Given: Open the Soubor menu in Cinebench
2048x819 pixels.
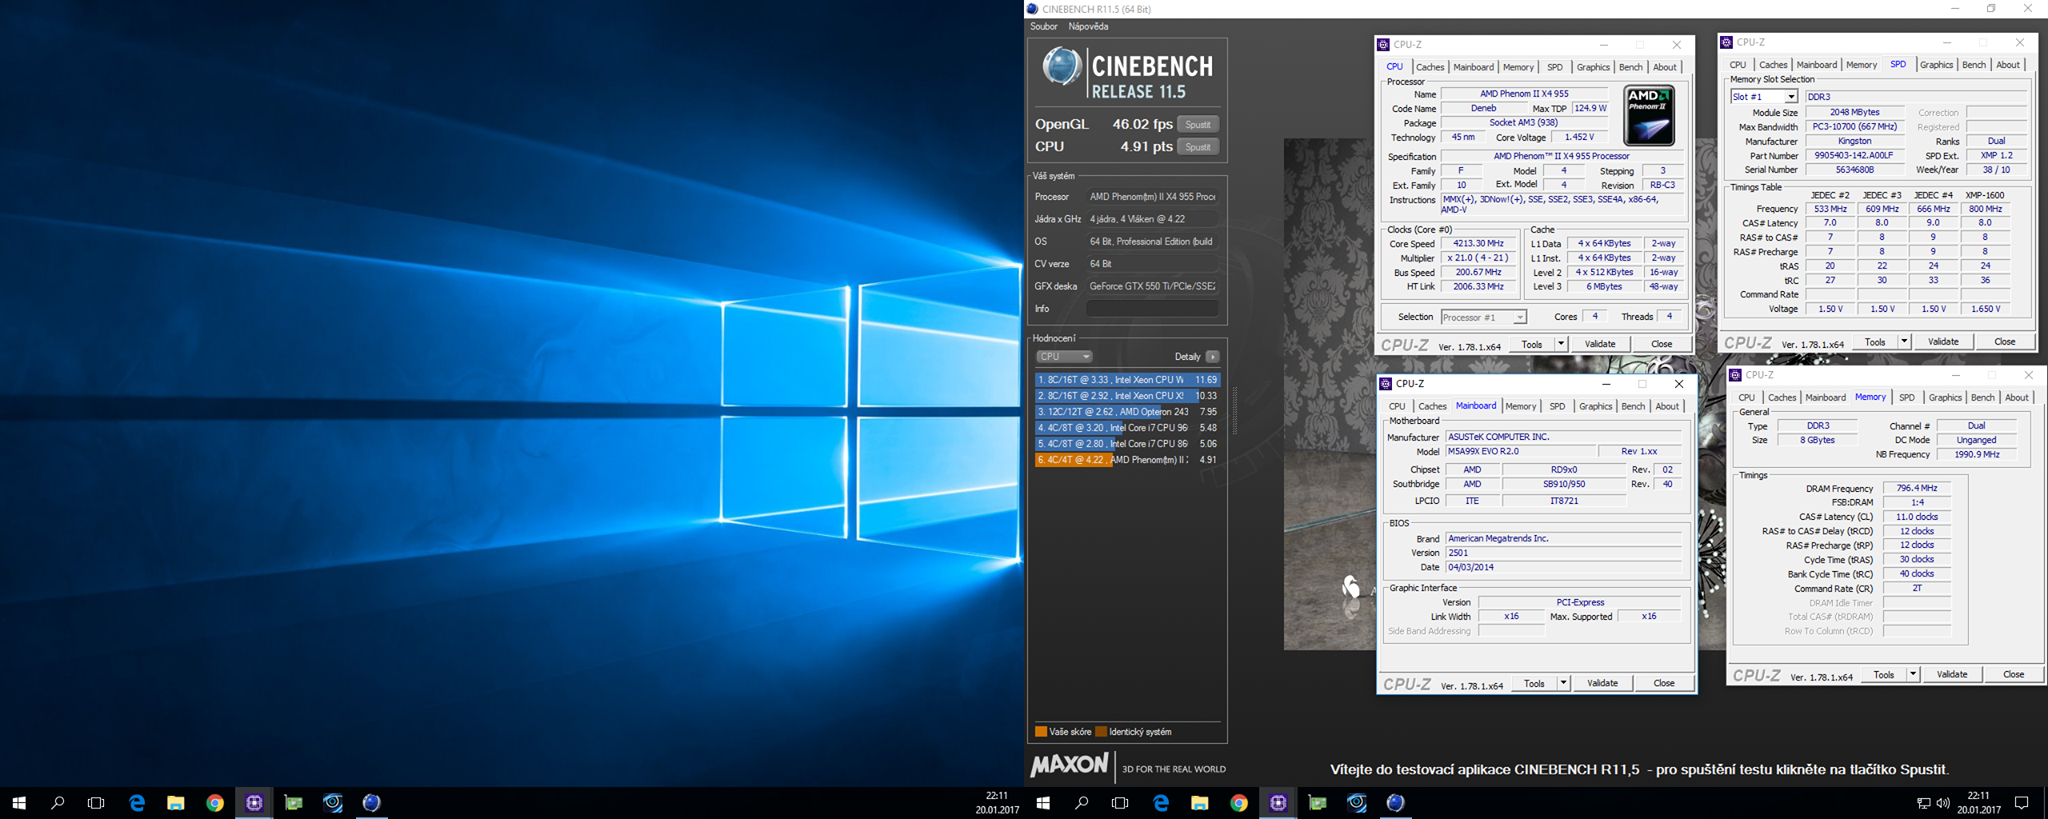Looking at the screenshot, I should point(1043,27).
